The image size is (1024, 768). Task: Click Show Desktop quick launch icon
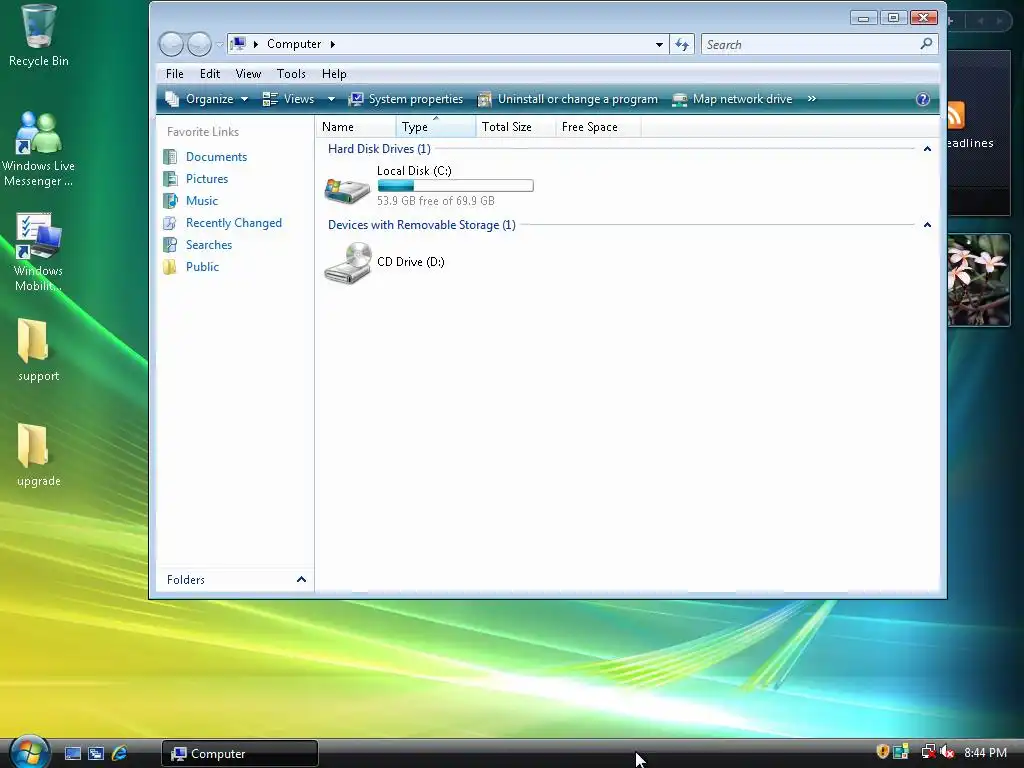pyautogui.click(x=72, y=754)
